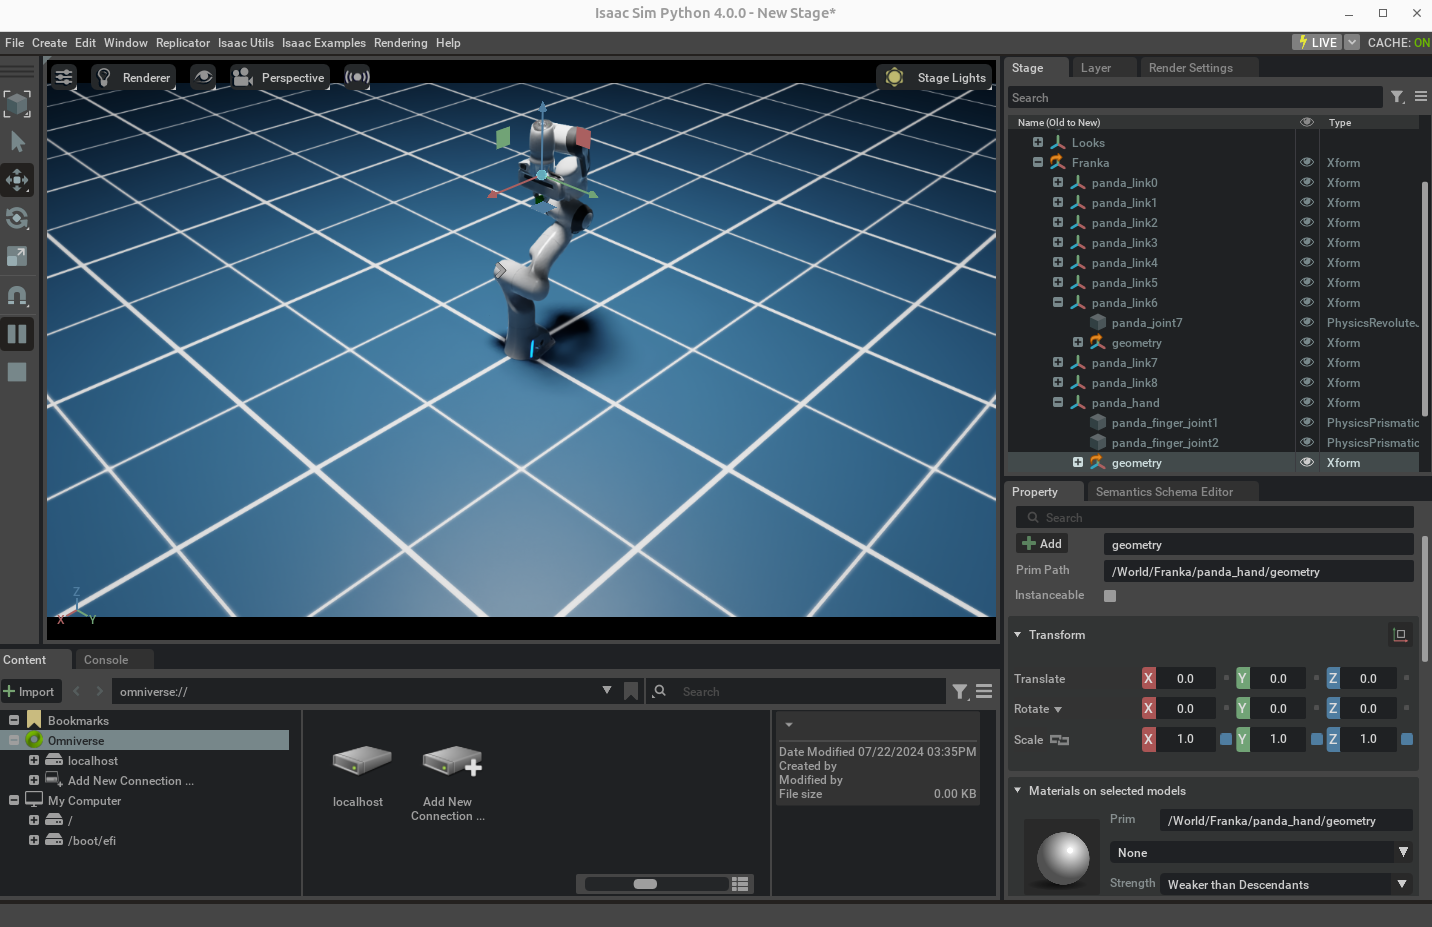Select the Move tool in left toolbar
This screenshot has height=927, width=1432.
point(17,180)
